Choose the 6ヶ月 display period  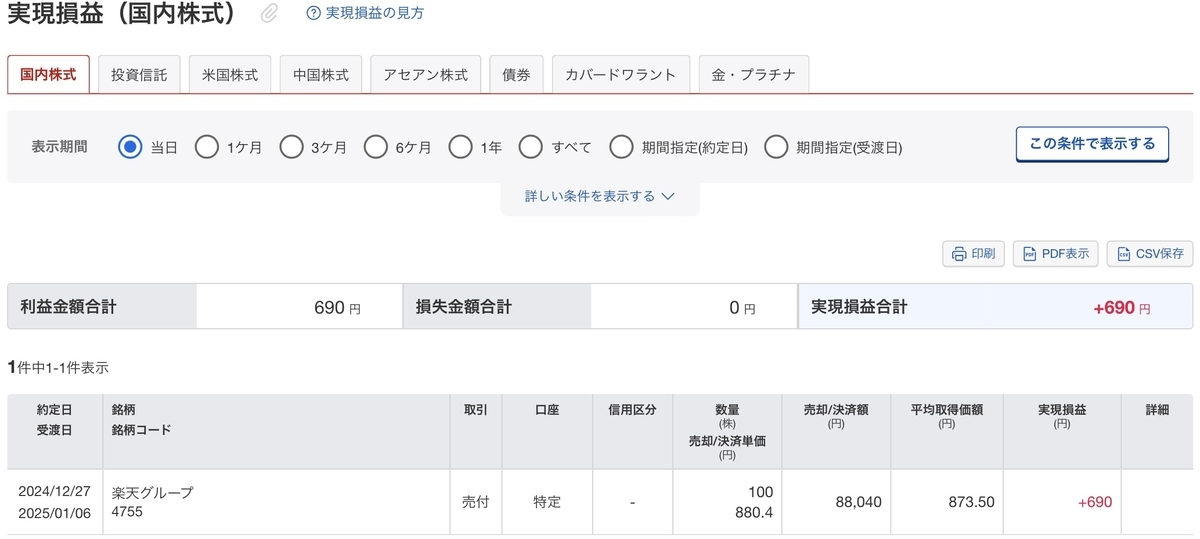tap(376, 147)
